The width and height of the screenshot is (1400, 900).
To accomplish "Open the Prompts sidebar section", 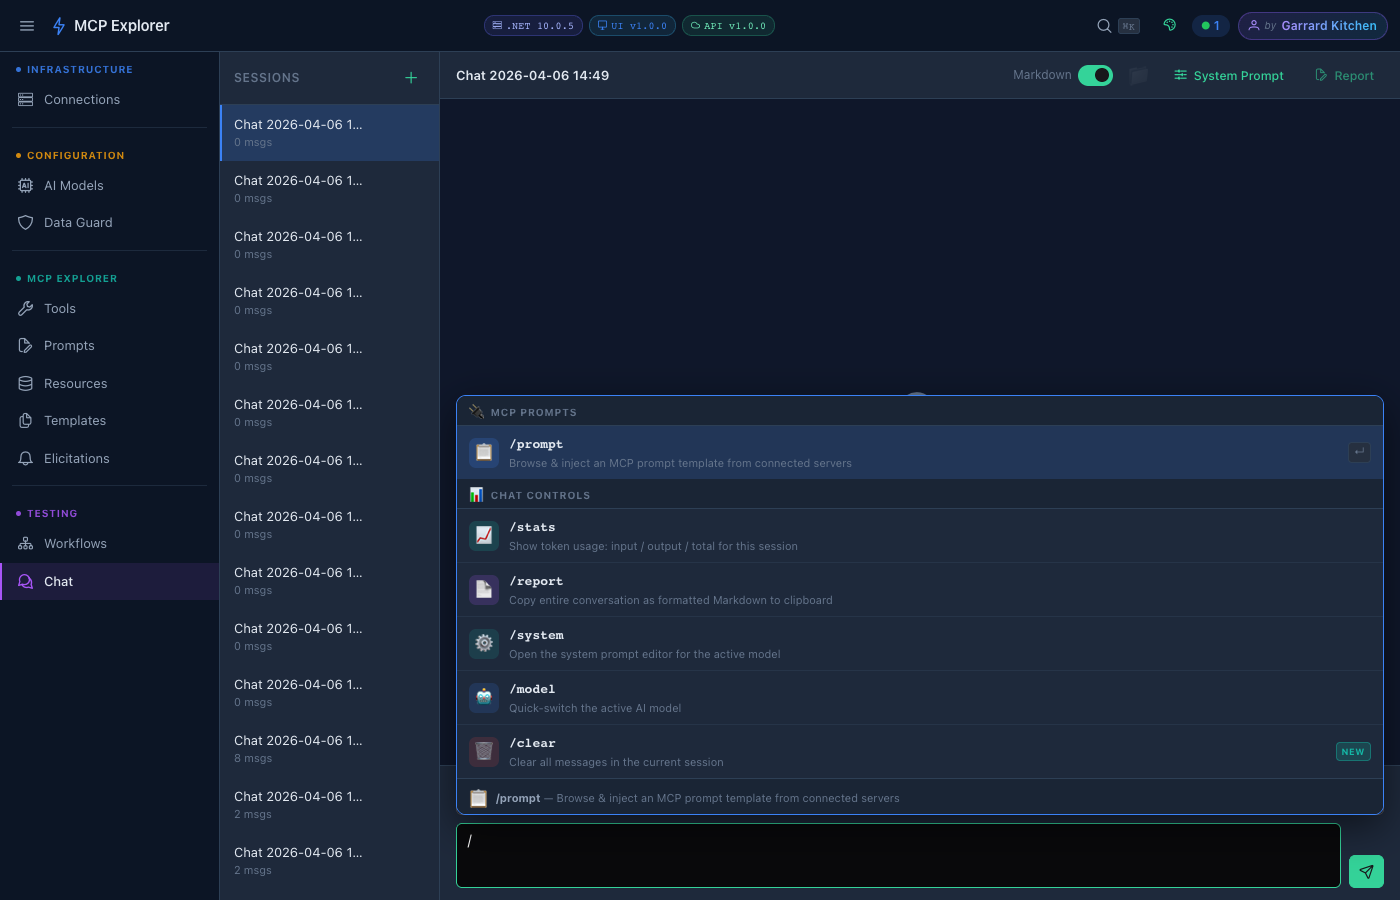I will (69, 345).
